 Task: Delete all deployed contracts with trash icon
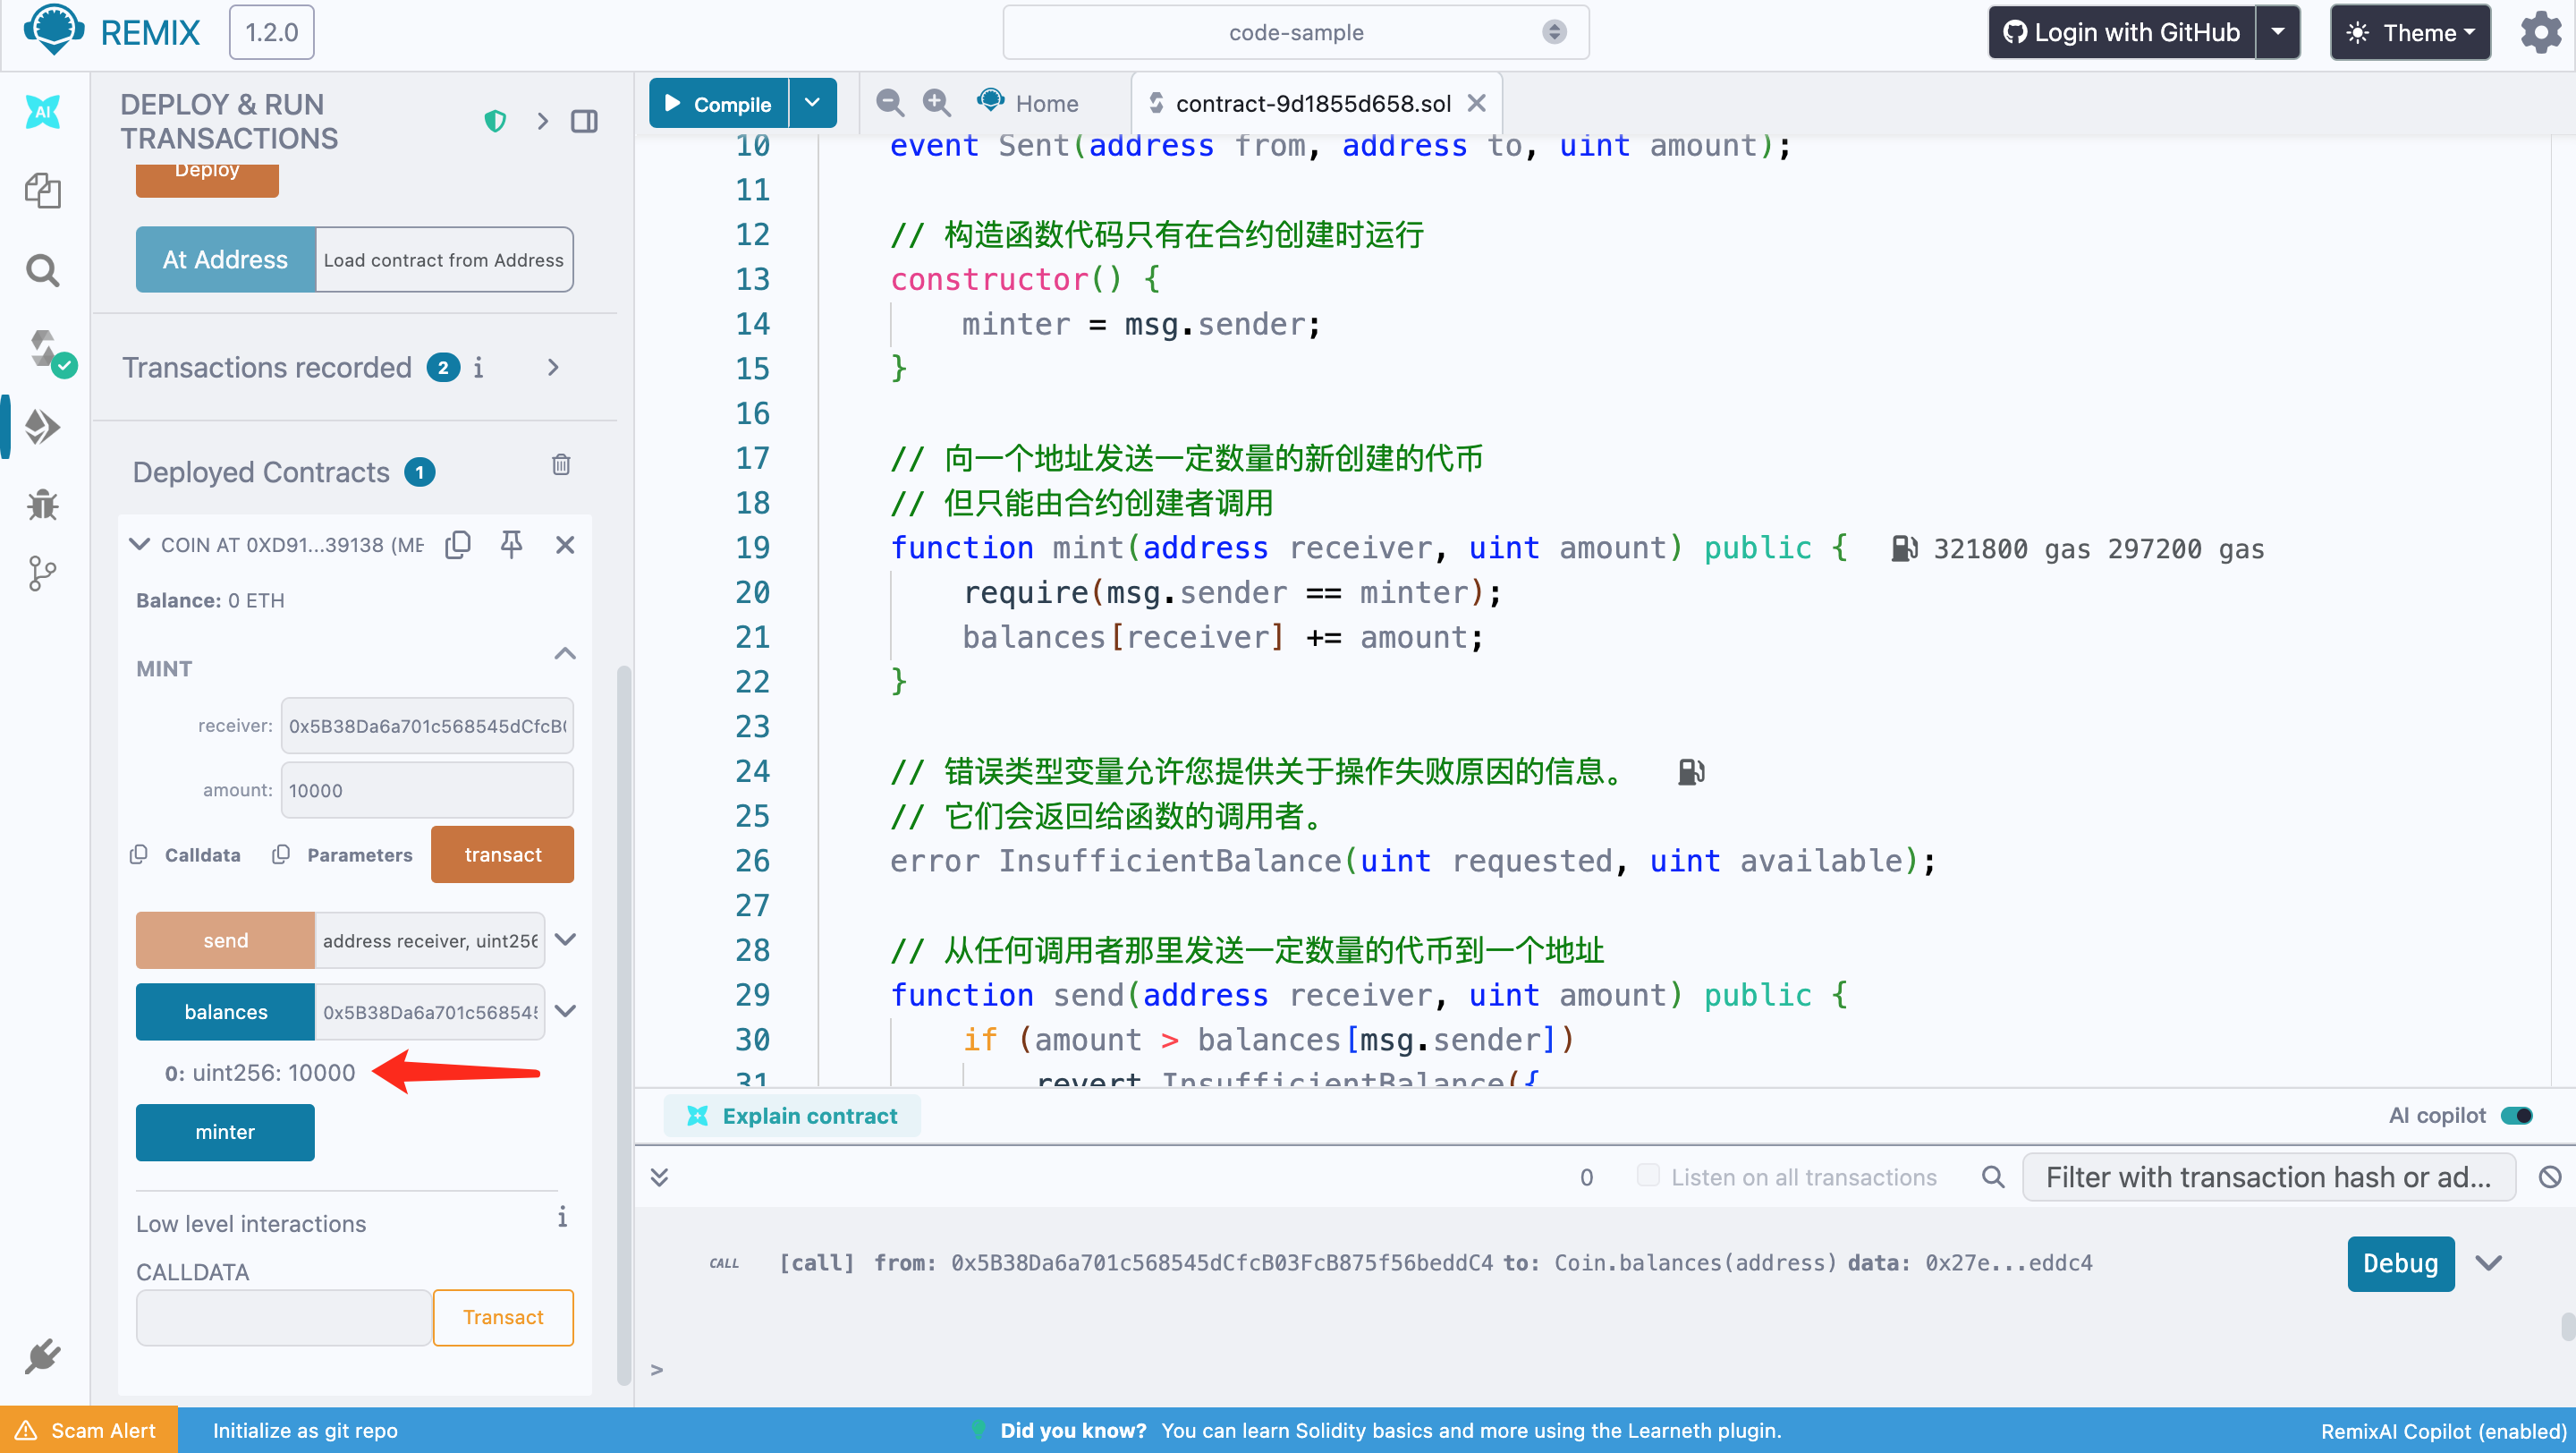coord(561,465)
